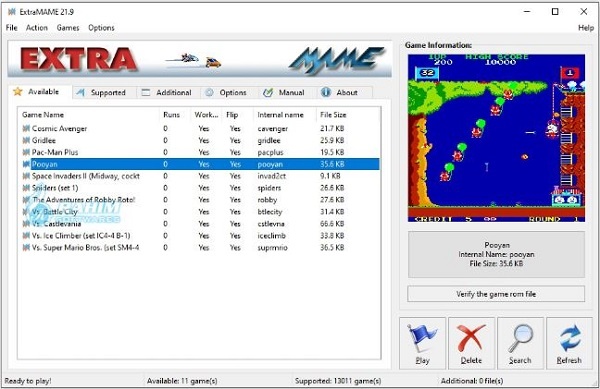Sort list by File Size column header

tap(333, 115)
